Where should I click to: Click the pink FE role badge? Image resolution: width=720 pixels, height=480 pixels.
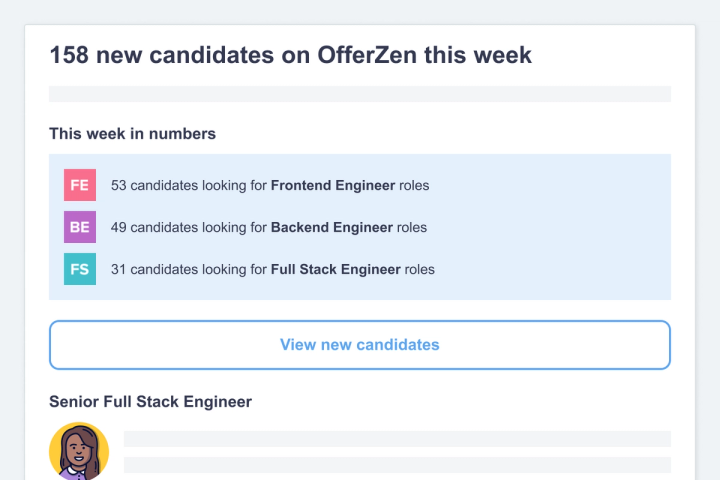tap(80, 185)
